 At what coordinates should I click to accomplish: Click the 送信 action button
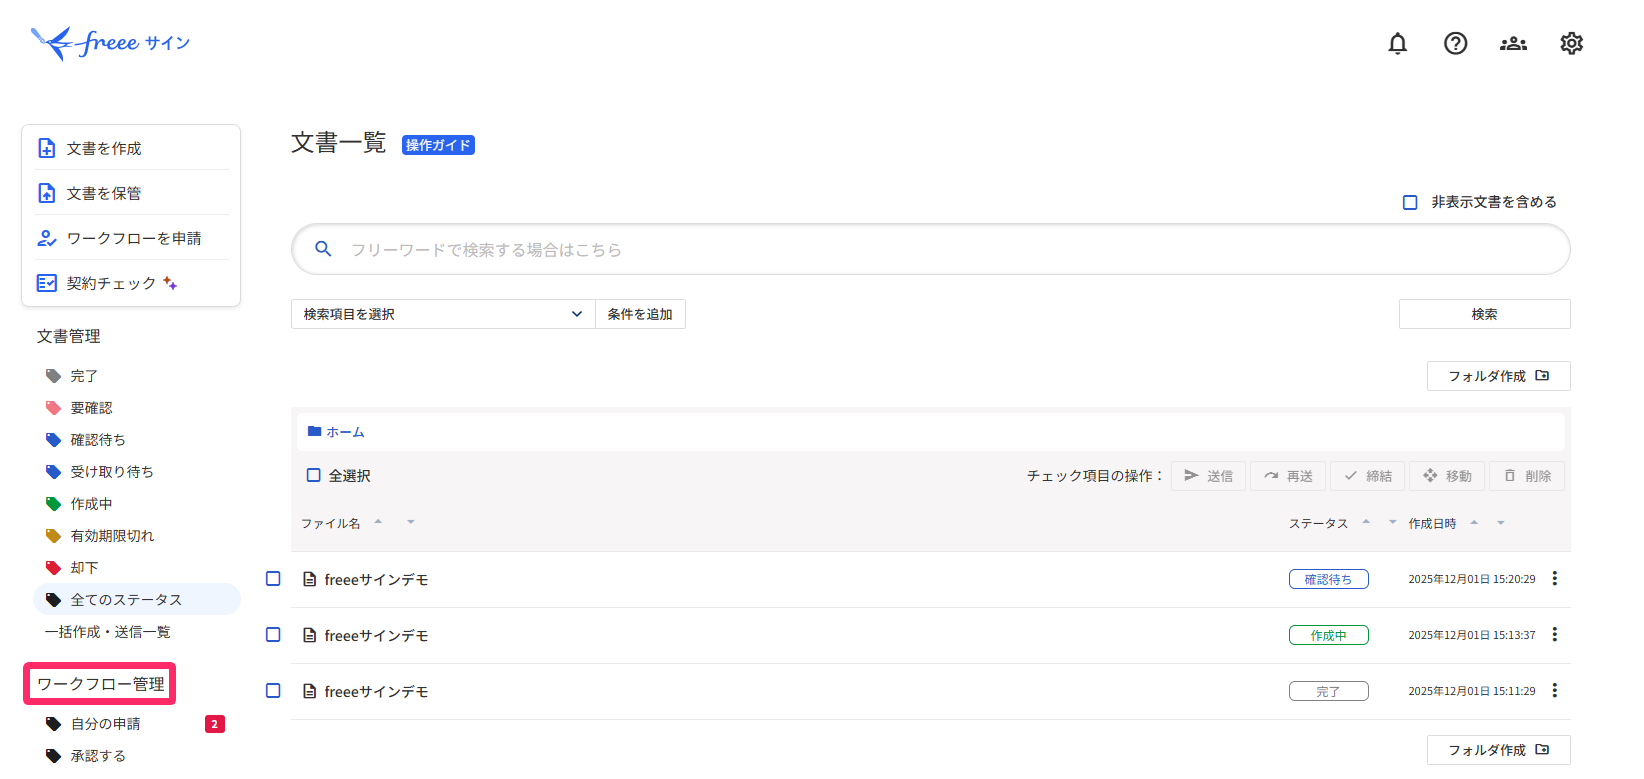1208,476
